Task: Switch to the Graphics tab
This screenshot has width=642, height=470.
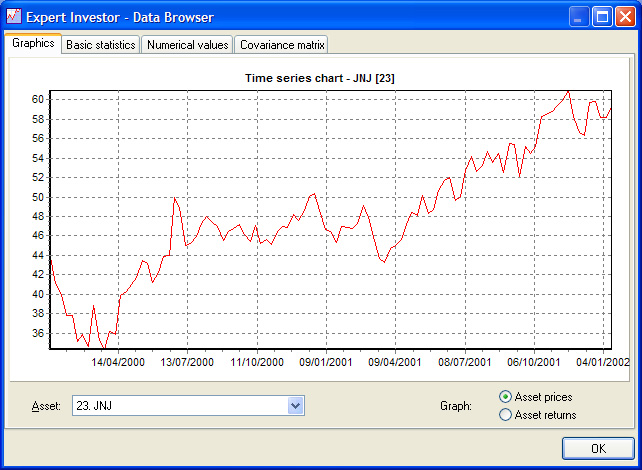Action: (x=33, y=44)
